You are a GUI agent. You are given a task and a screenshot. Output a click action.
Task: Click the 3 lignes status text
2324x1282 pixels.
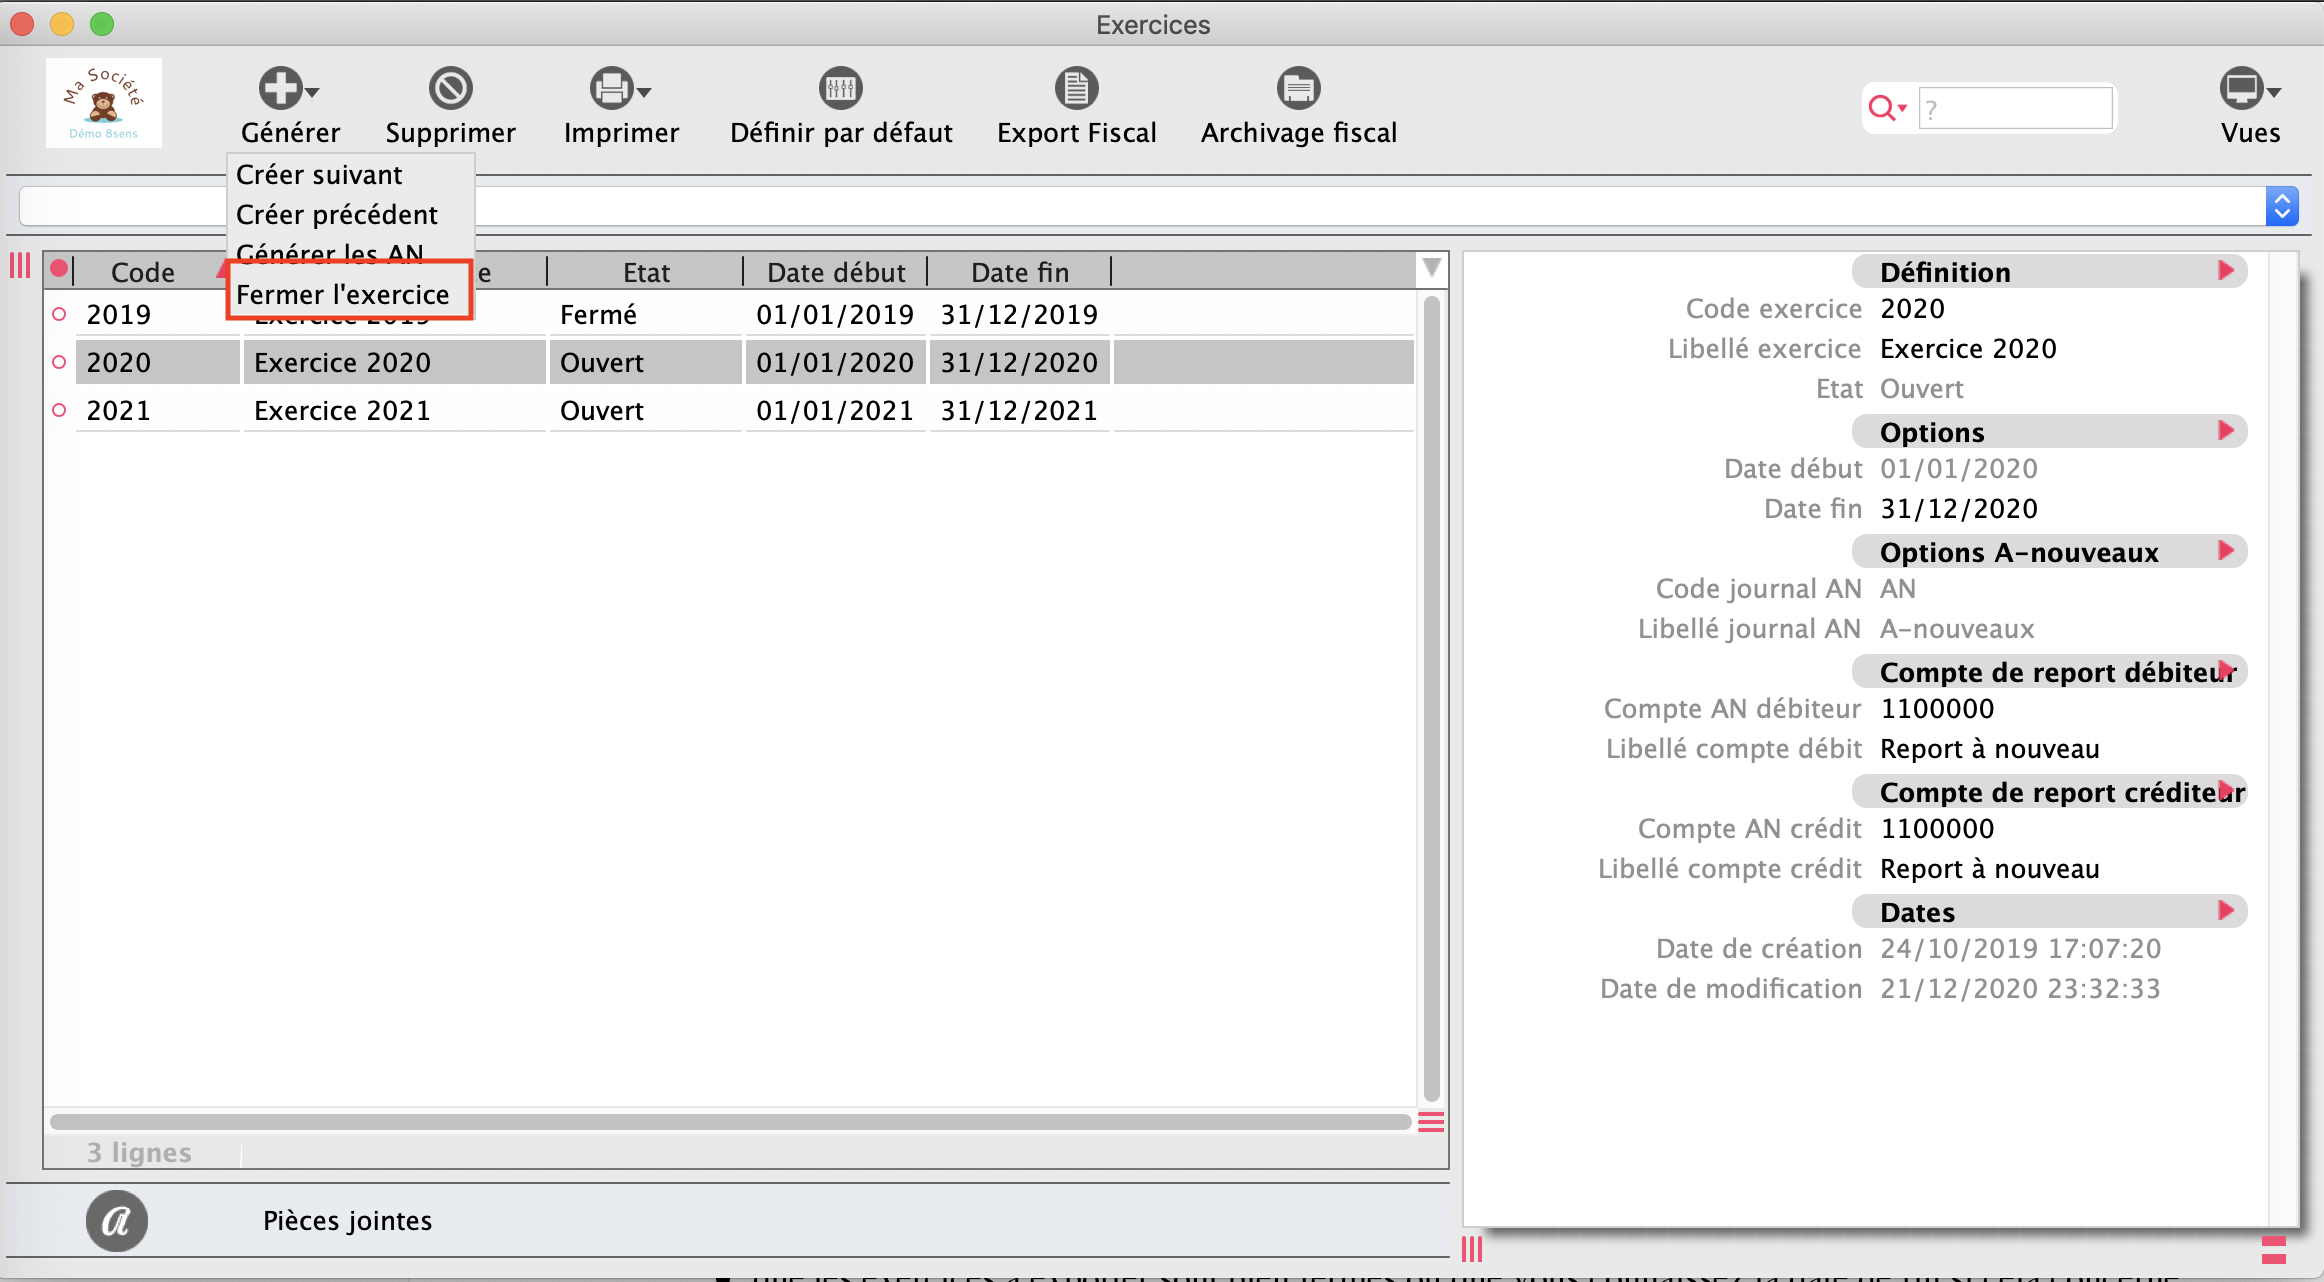pyautogui.click(x=139, y=1152)
